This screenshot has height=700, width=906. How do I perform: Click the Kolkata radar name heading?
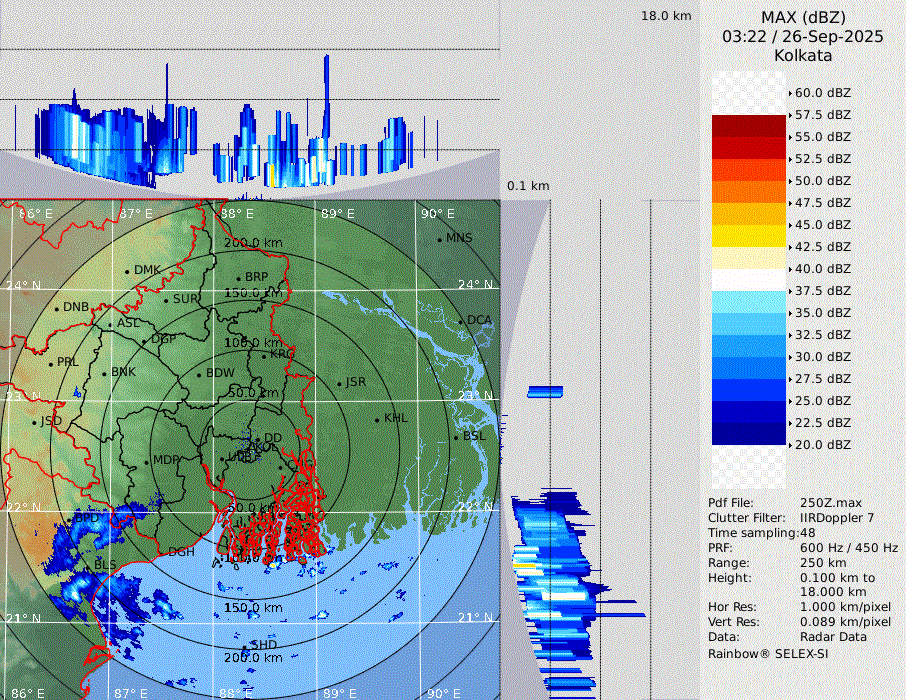tap(803, 56)
